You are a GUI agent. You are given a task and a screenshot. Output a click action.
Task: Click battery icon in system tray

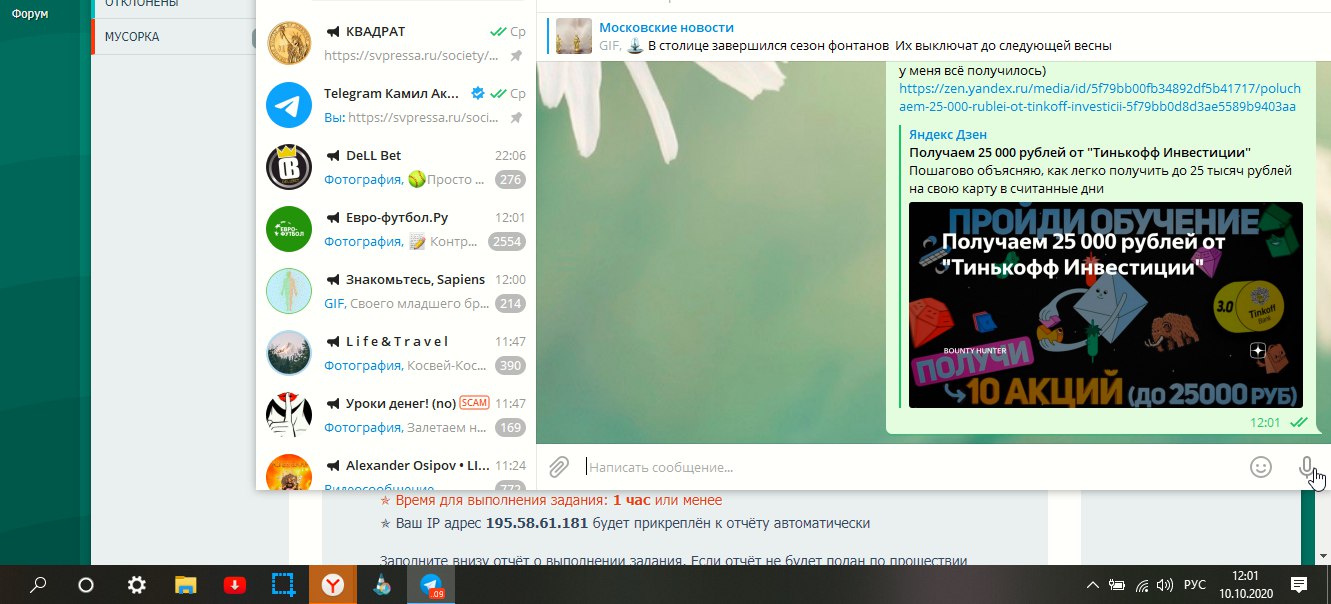point(1116,585)
